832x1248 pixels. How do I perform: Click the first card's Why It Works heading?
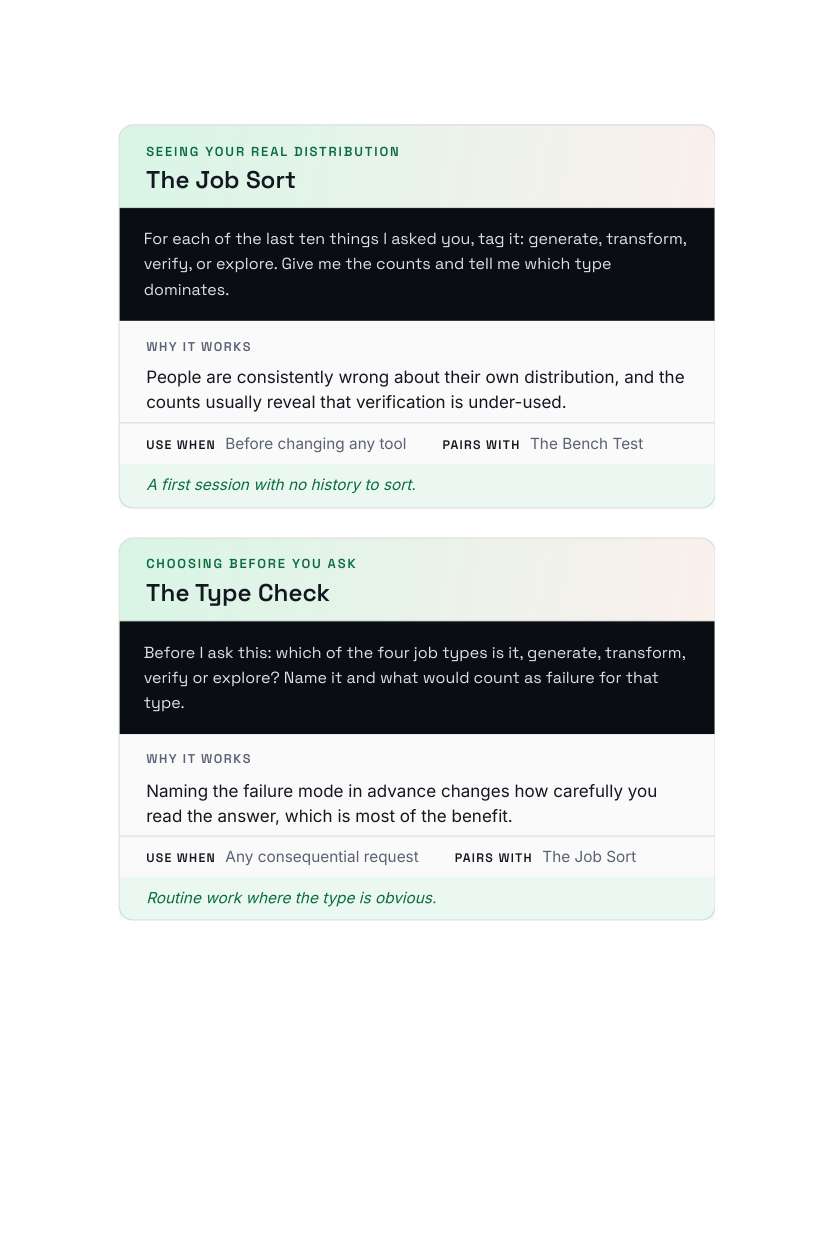coord(199,347)
